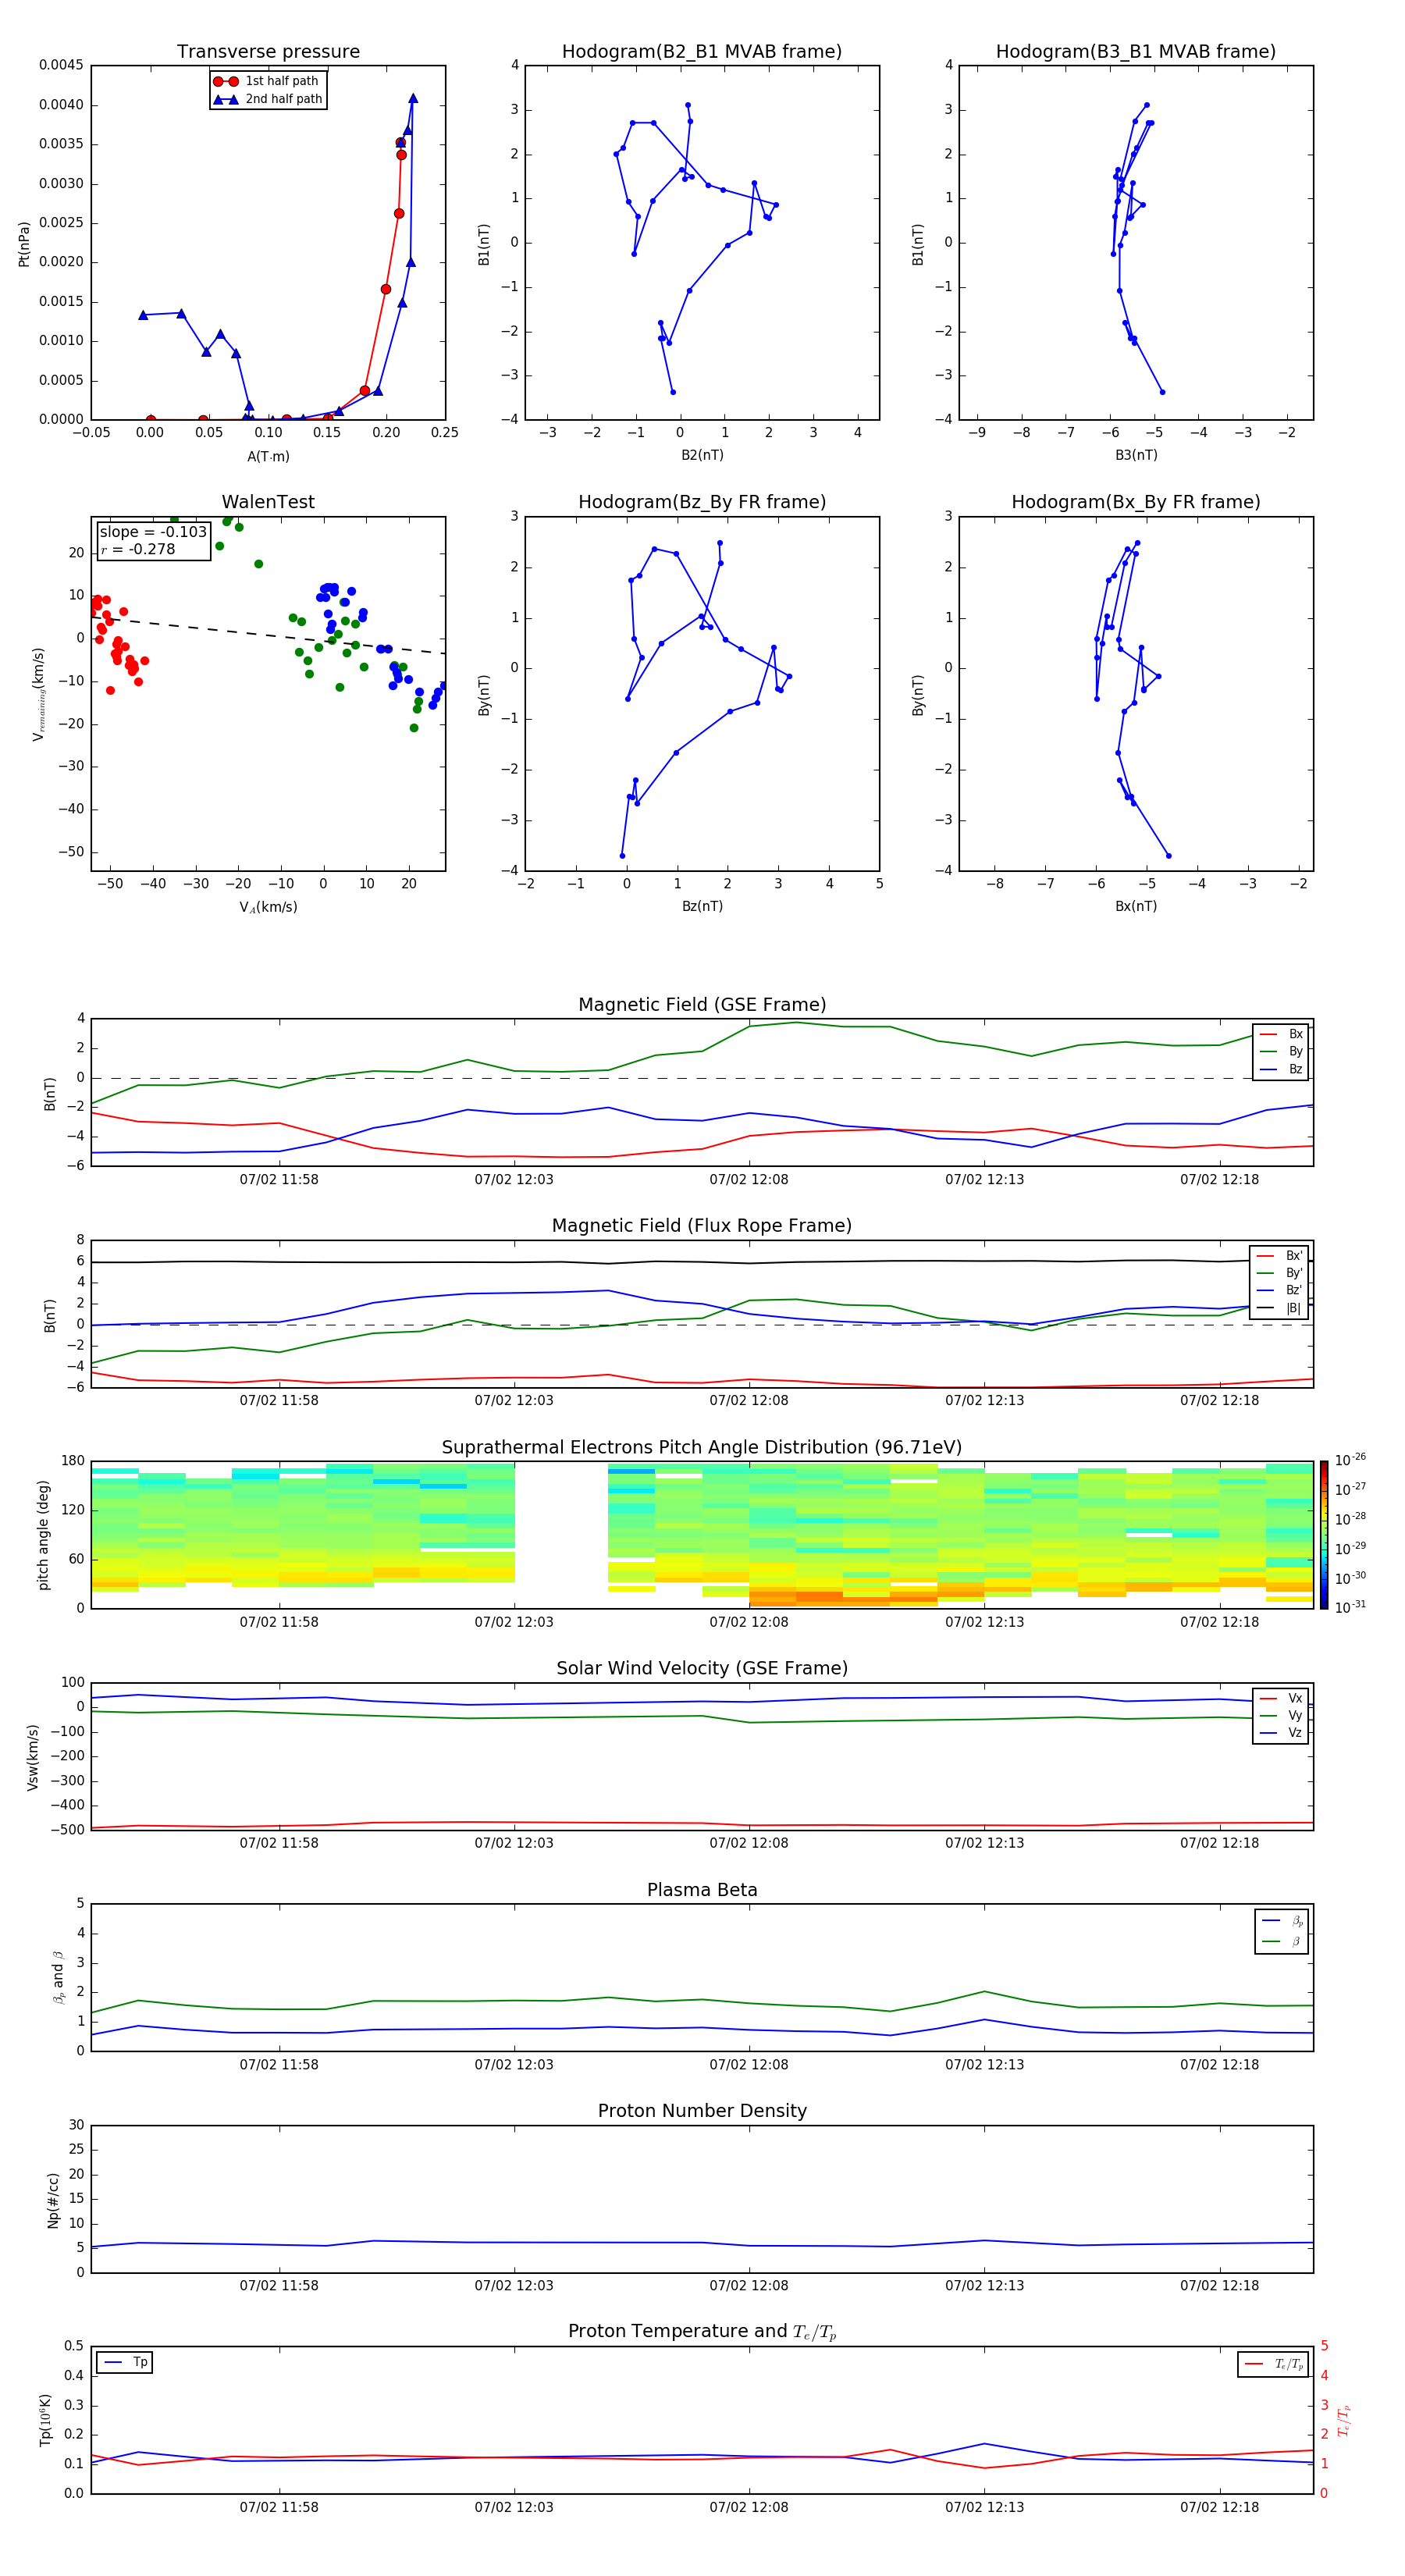1405x2576 pixels.
Task: Click the "Pt(nPa)" y-axis label
Action: click(24, 243)
